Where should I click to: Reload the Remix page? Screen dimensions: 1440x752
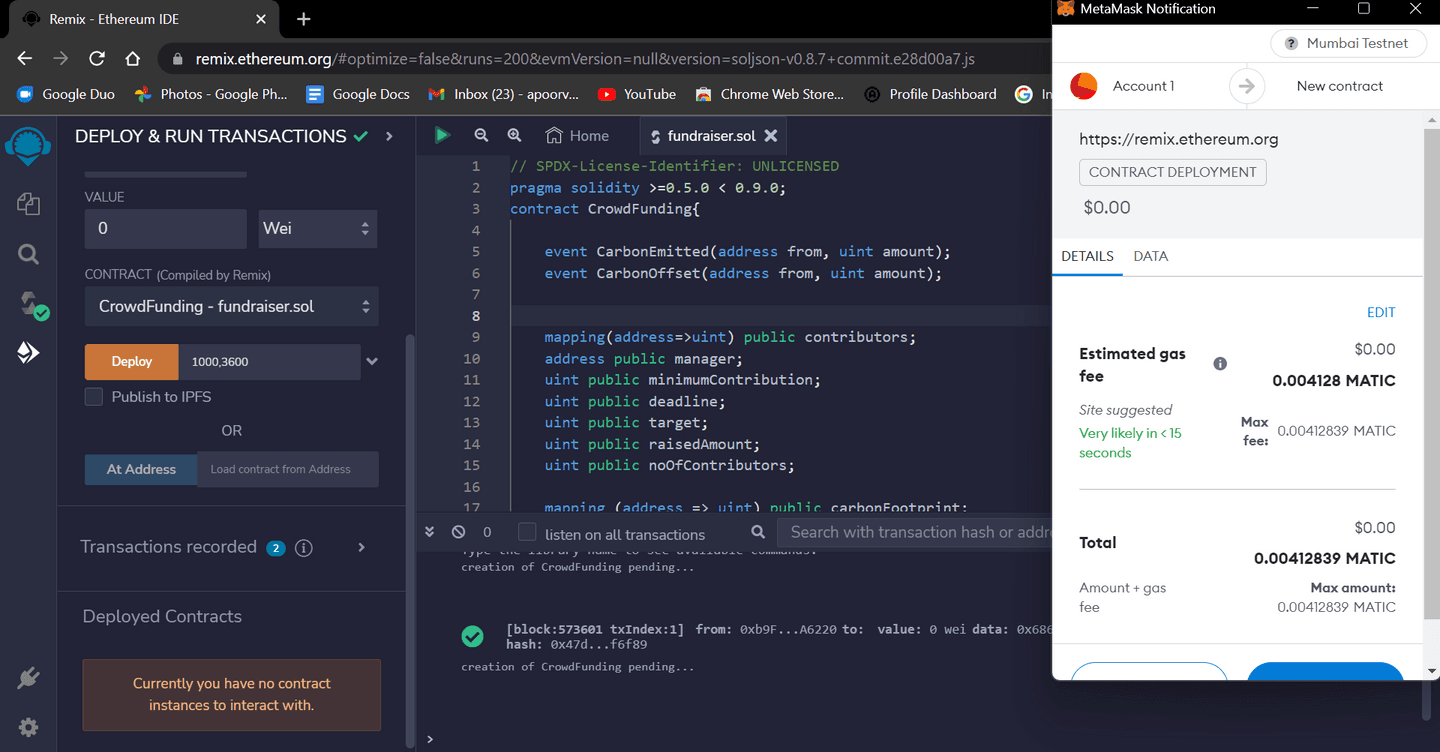[97, 59]
